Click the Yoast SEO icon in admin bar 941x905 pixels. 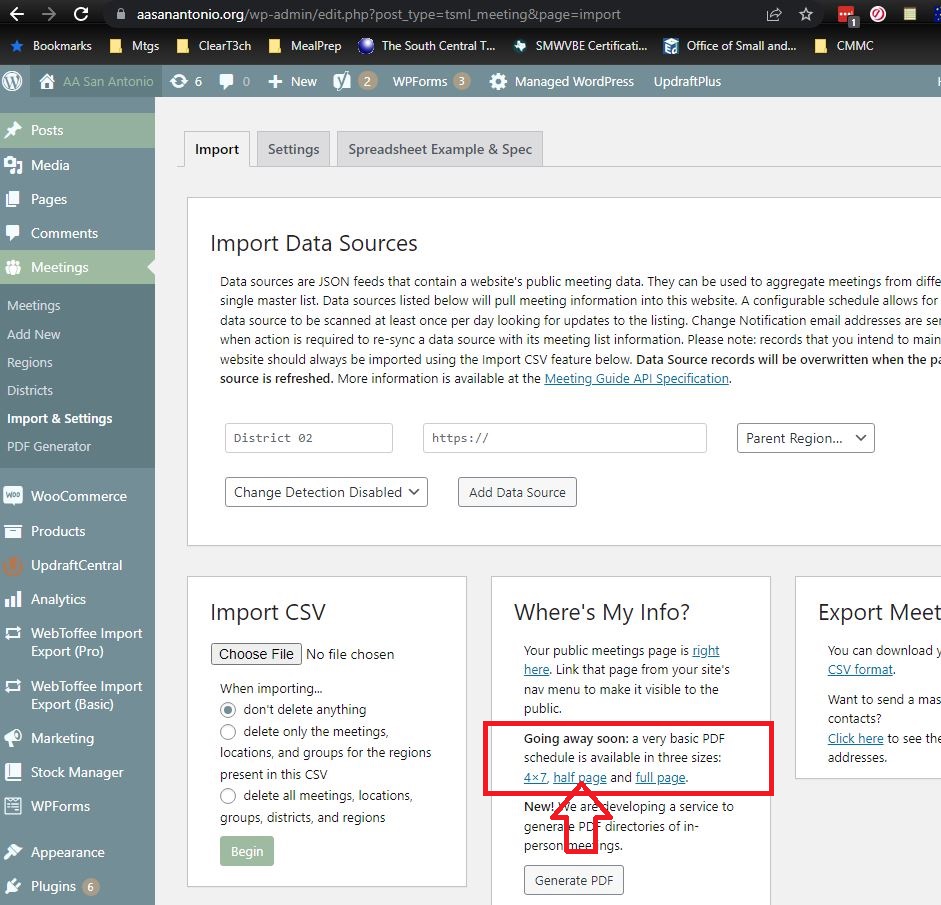pos(342,81)
